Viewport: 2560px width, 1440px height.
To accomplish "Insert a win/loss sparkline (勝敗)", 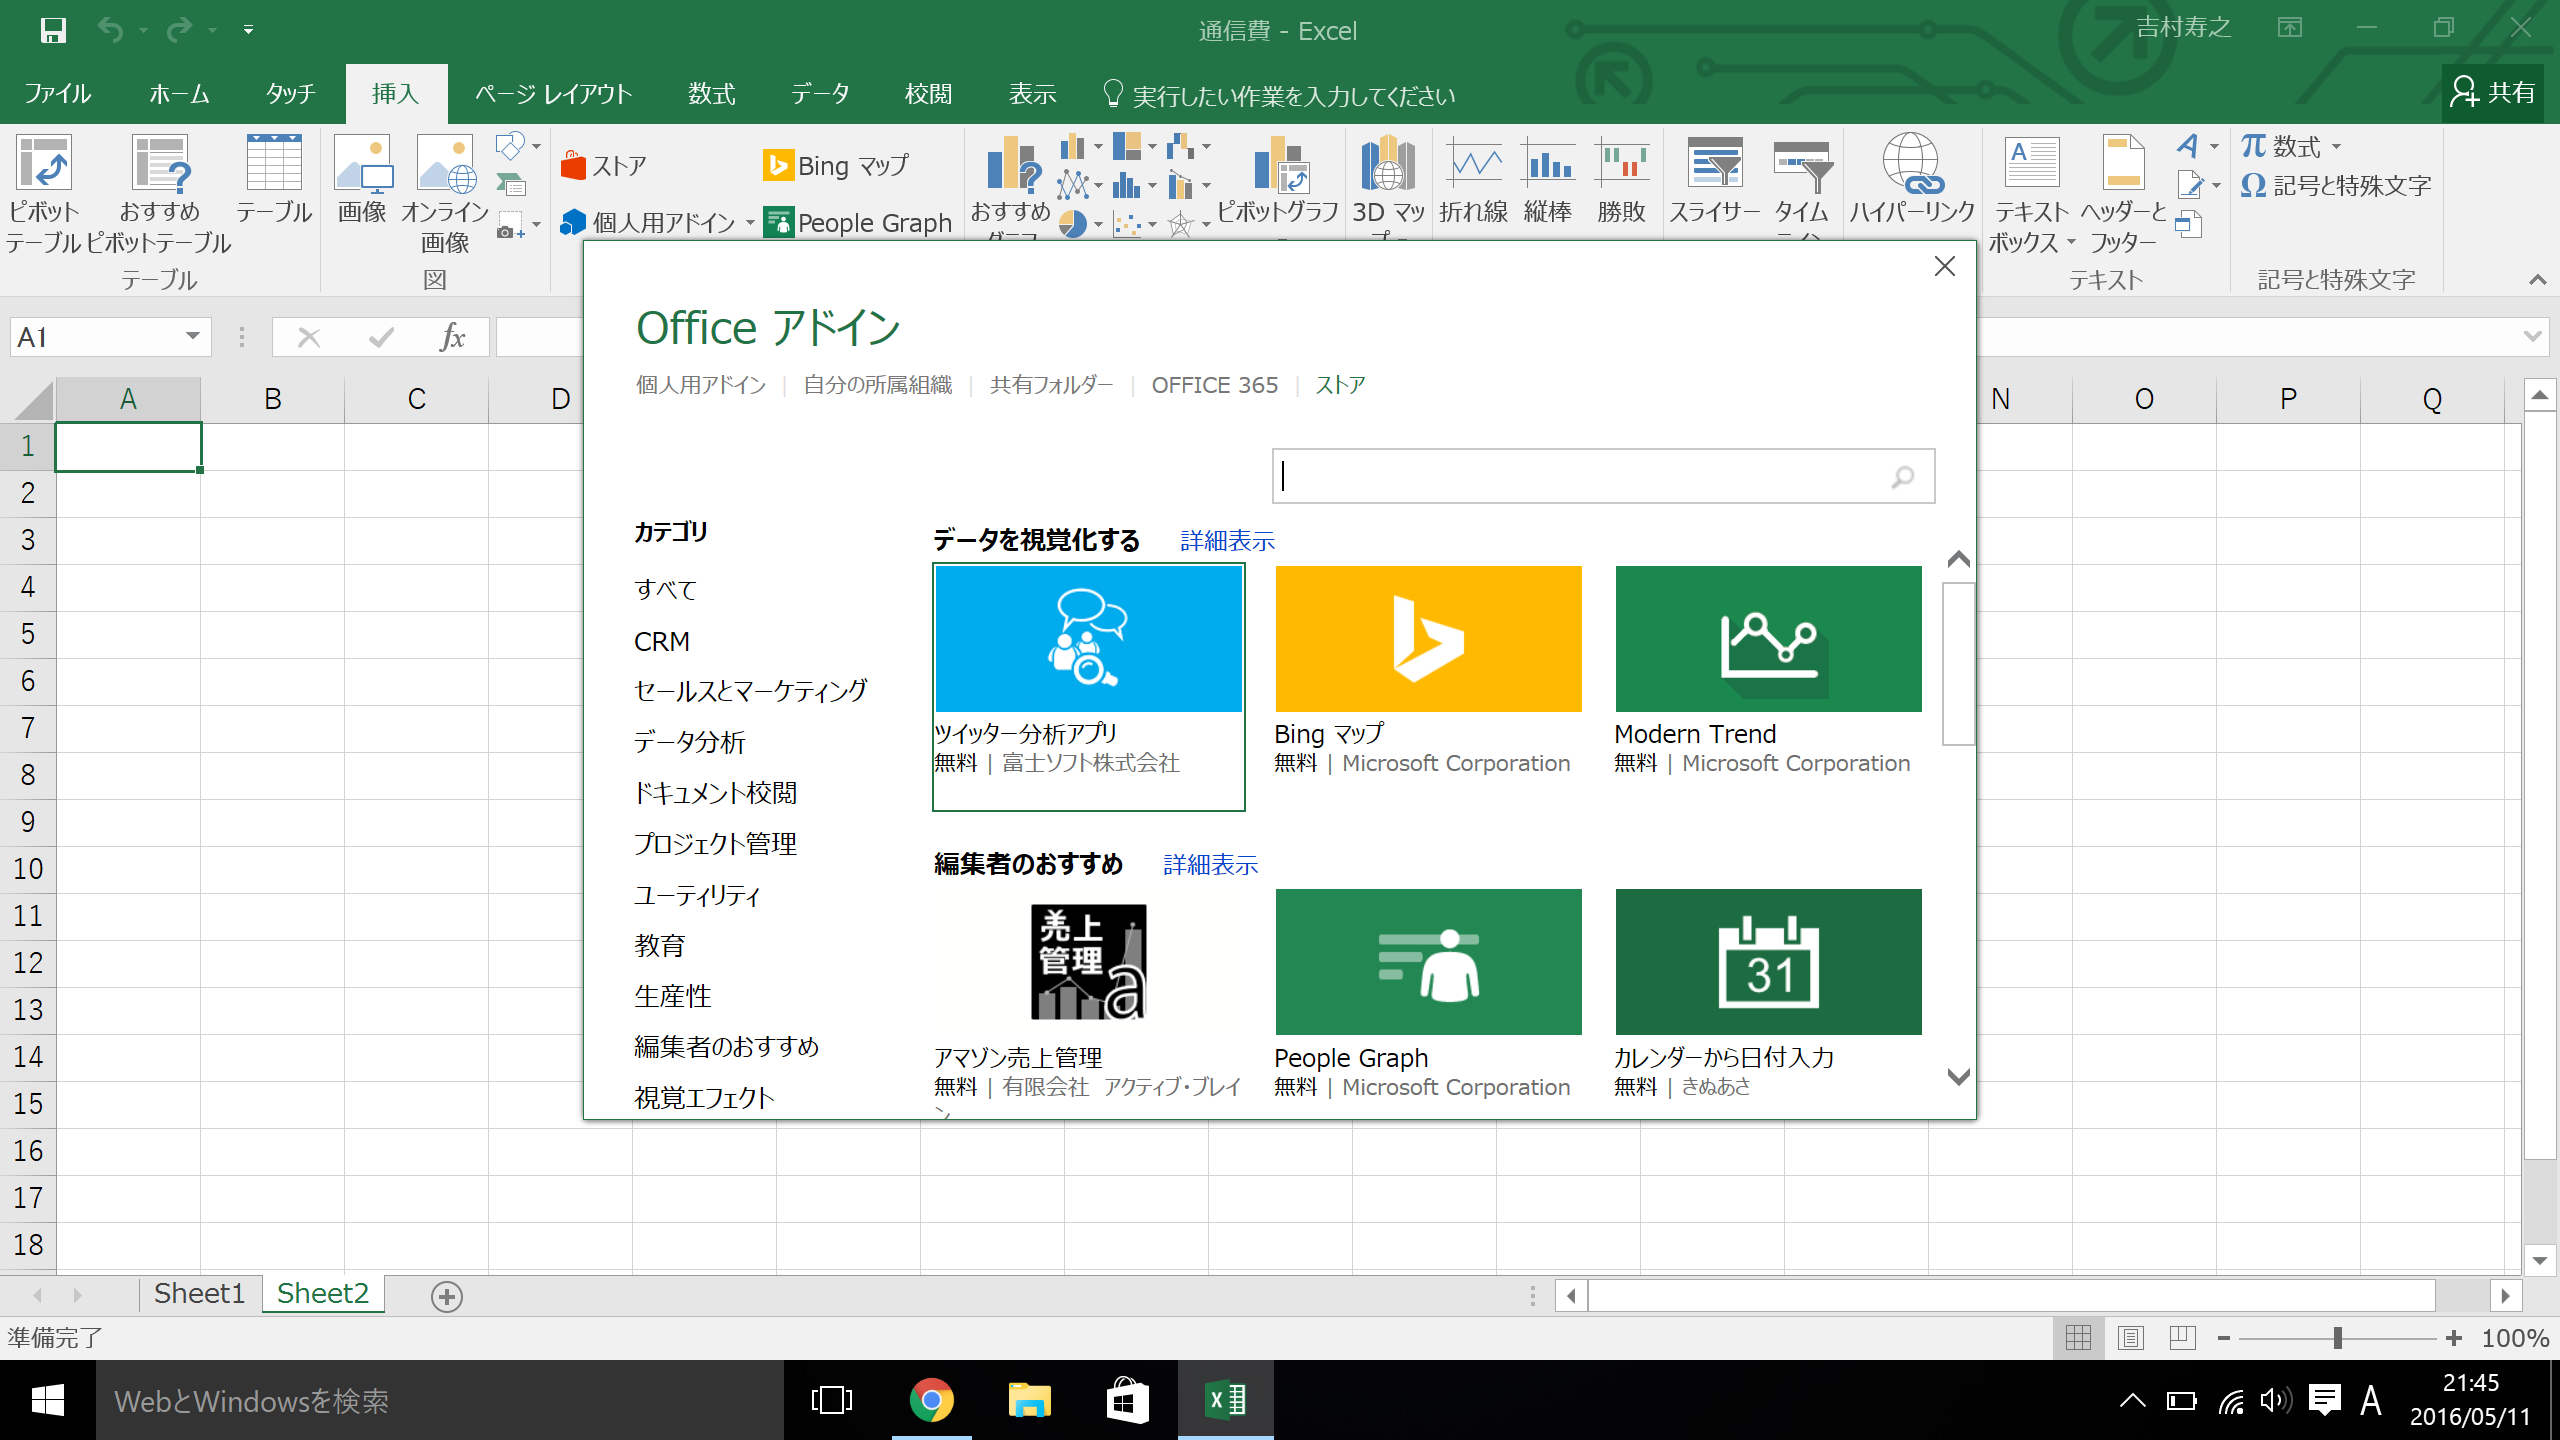I will 1621,180.
